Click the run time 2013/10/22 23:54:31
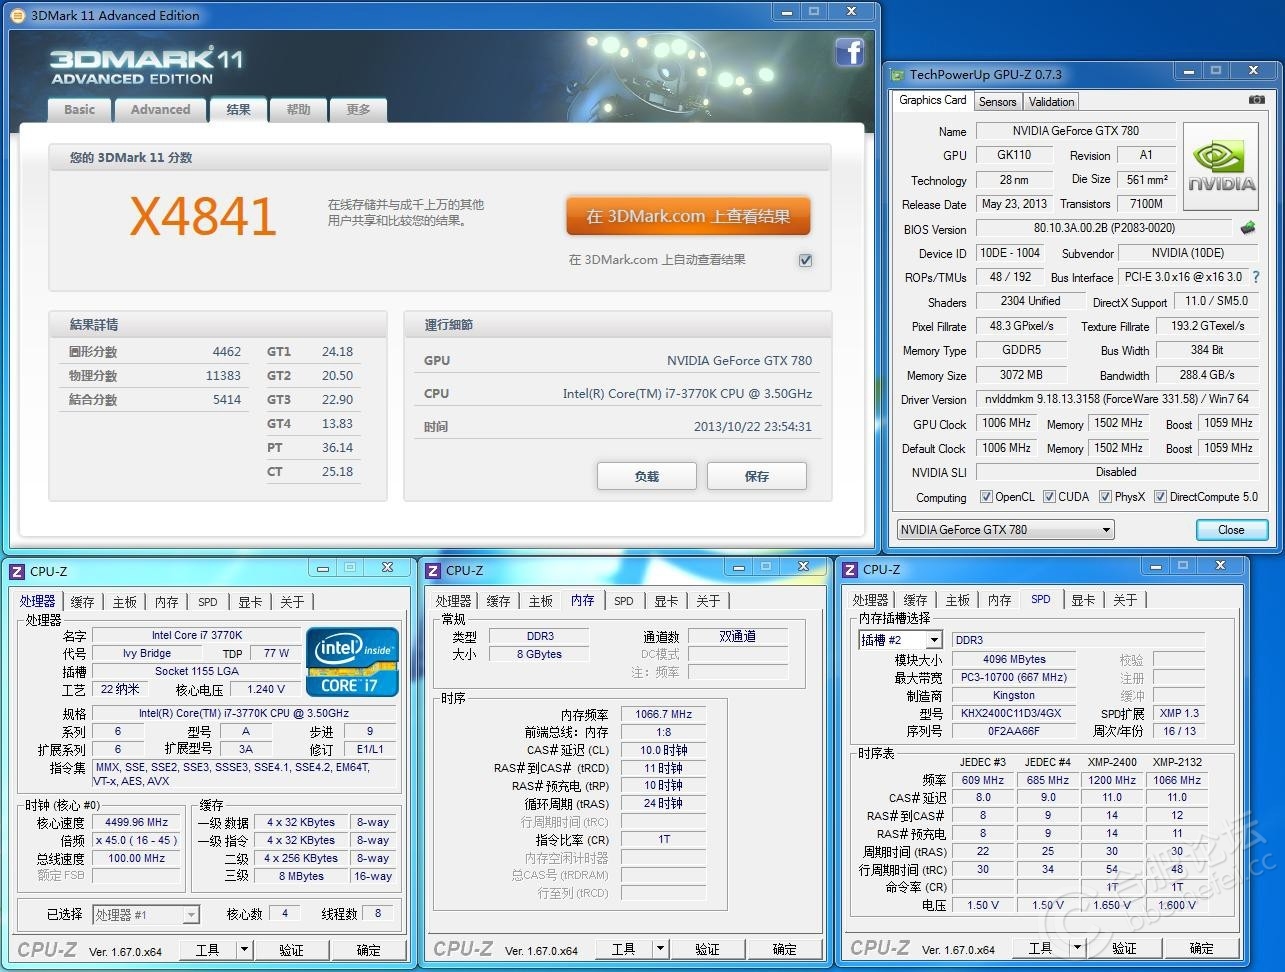The width and height of the screenshot is (1285, 972). click(x=753, y=426)
